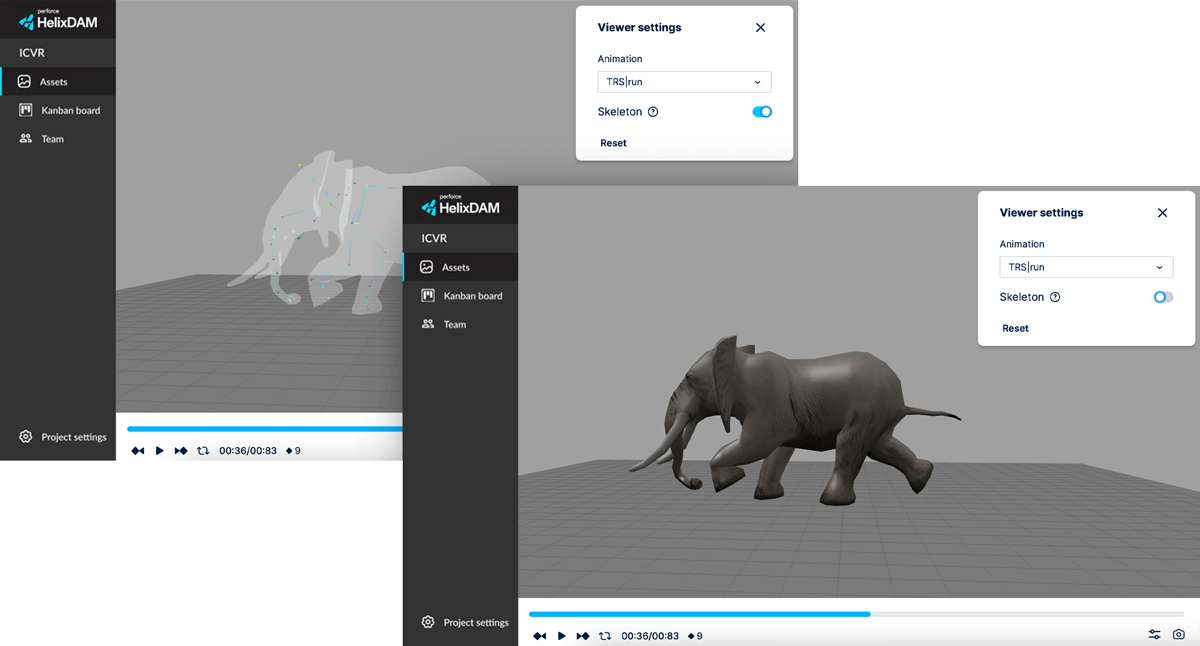
Task: Take a snapshot with the camera icon
Action: click(x=1179, y=635)
